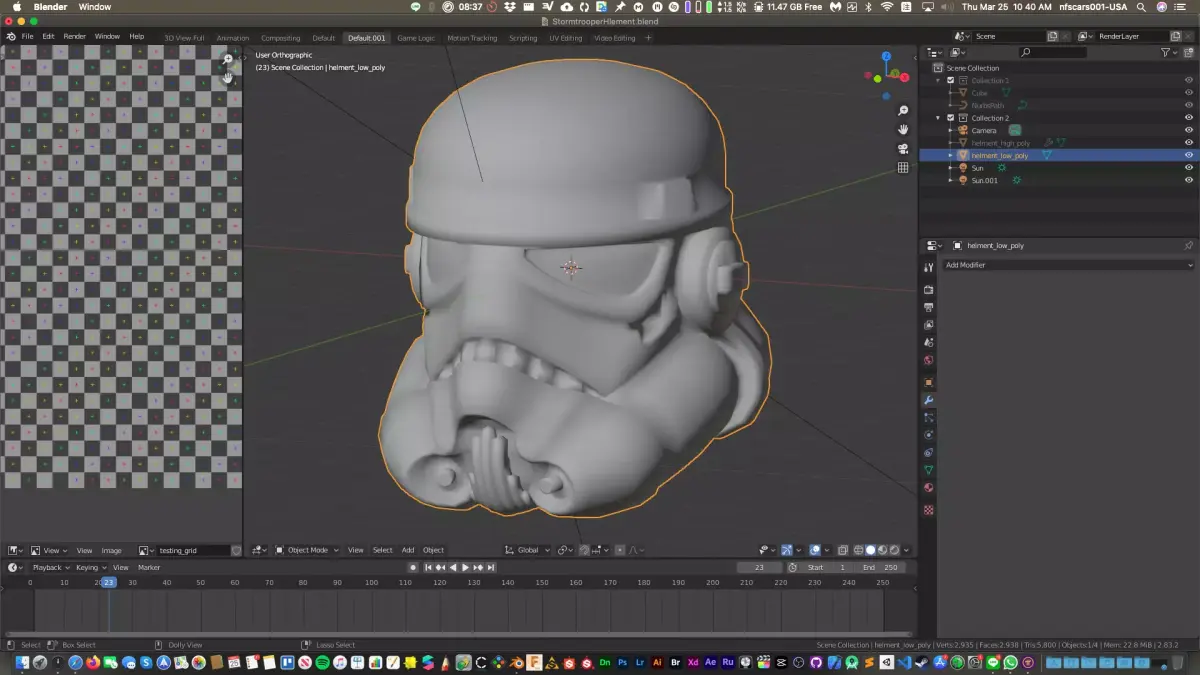Expand the helment_low_poly tree item
Image resolution: width=1200 pixels, height=675 pixels.
[x=951, y=156]
